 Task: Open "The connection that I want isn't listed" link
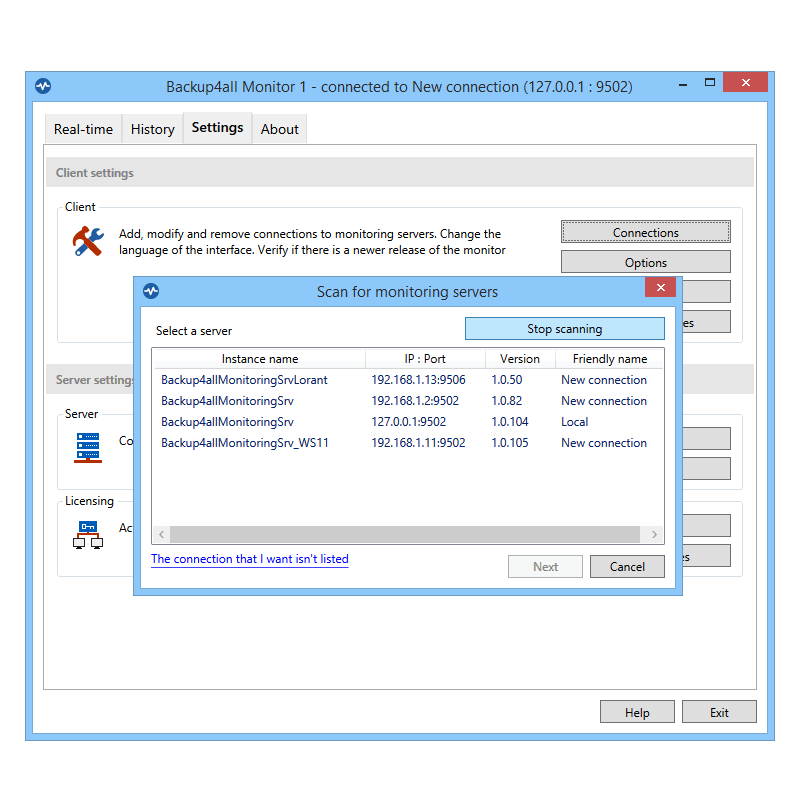tap(250, 559)
